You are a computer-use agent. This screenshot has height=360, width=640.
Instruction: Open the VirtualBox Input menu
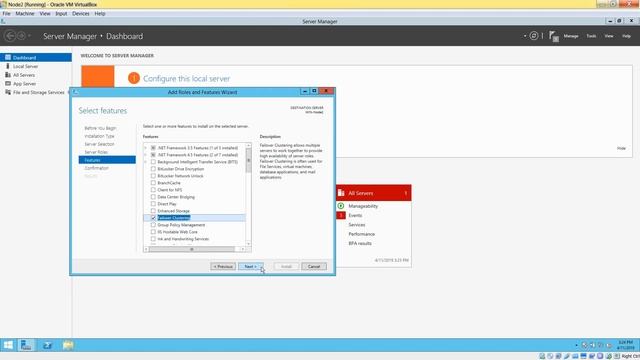pyautogui.click(x=61, y=13)
